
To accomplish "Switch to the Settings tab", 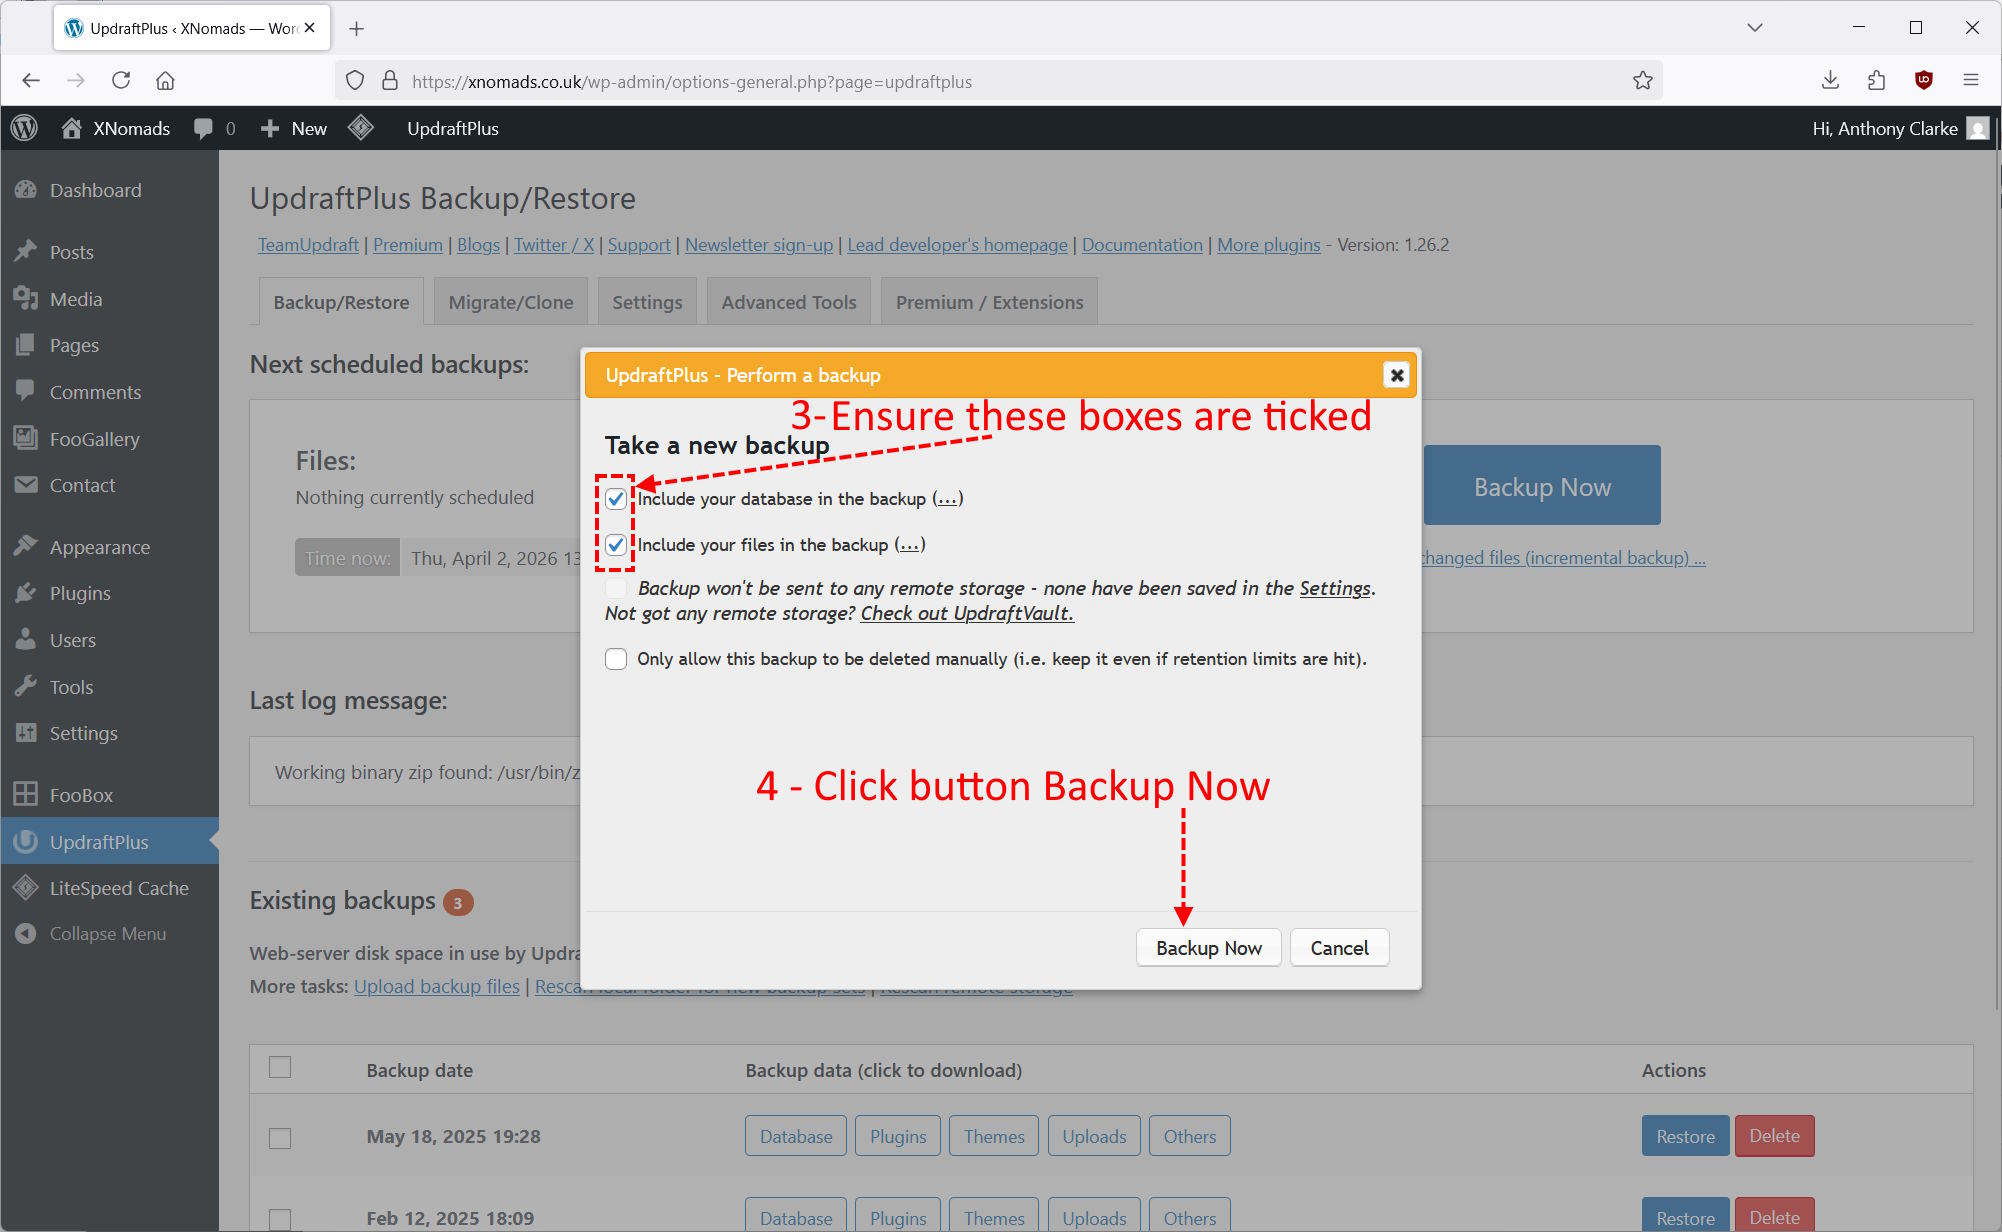I will coord(647,302).
